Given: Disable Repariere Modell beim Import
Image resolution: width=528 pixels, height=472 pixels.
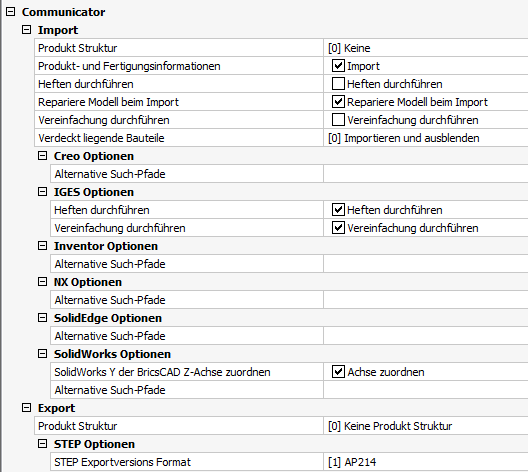Looking at the screenshot, I should point(338,102).
